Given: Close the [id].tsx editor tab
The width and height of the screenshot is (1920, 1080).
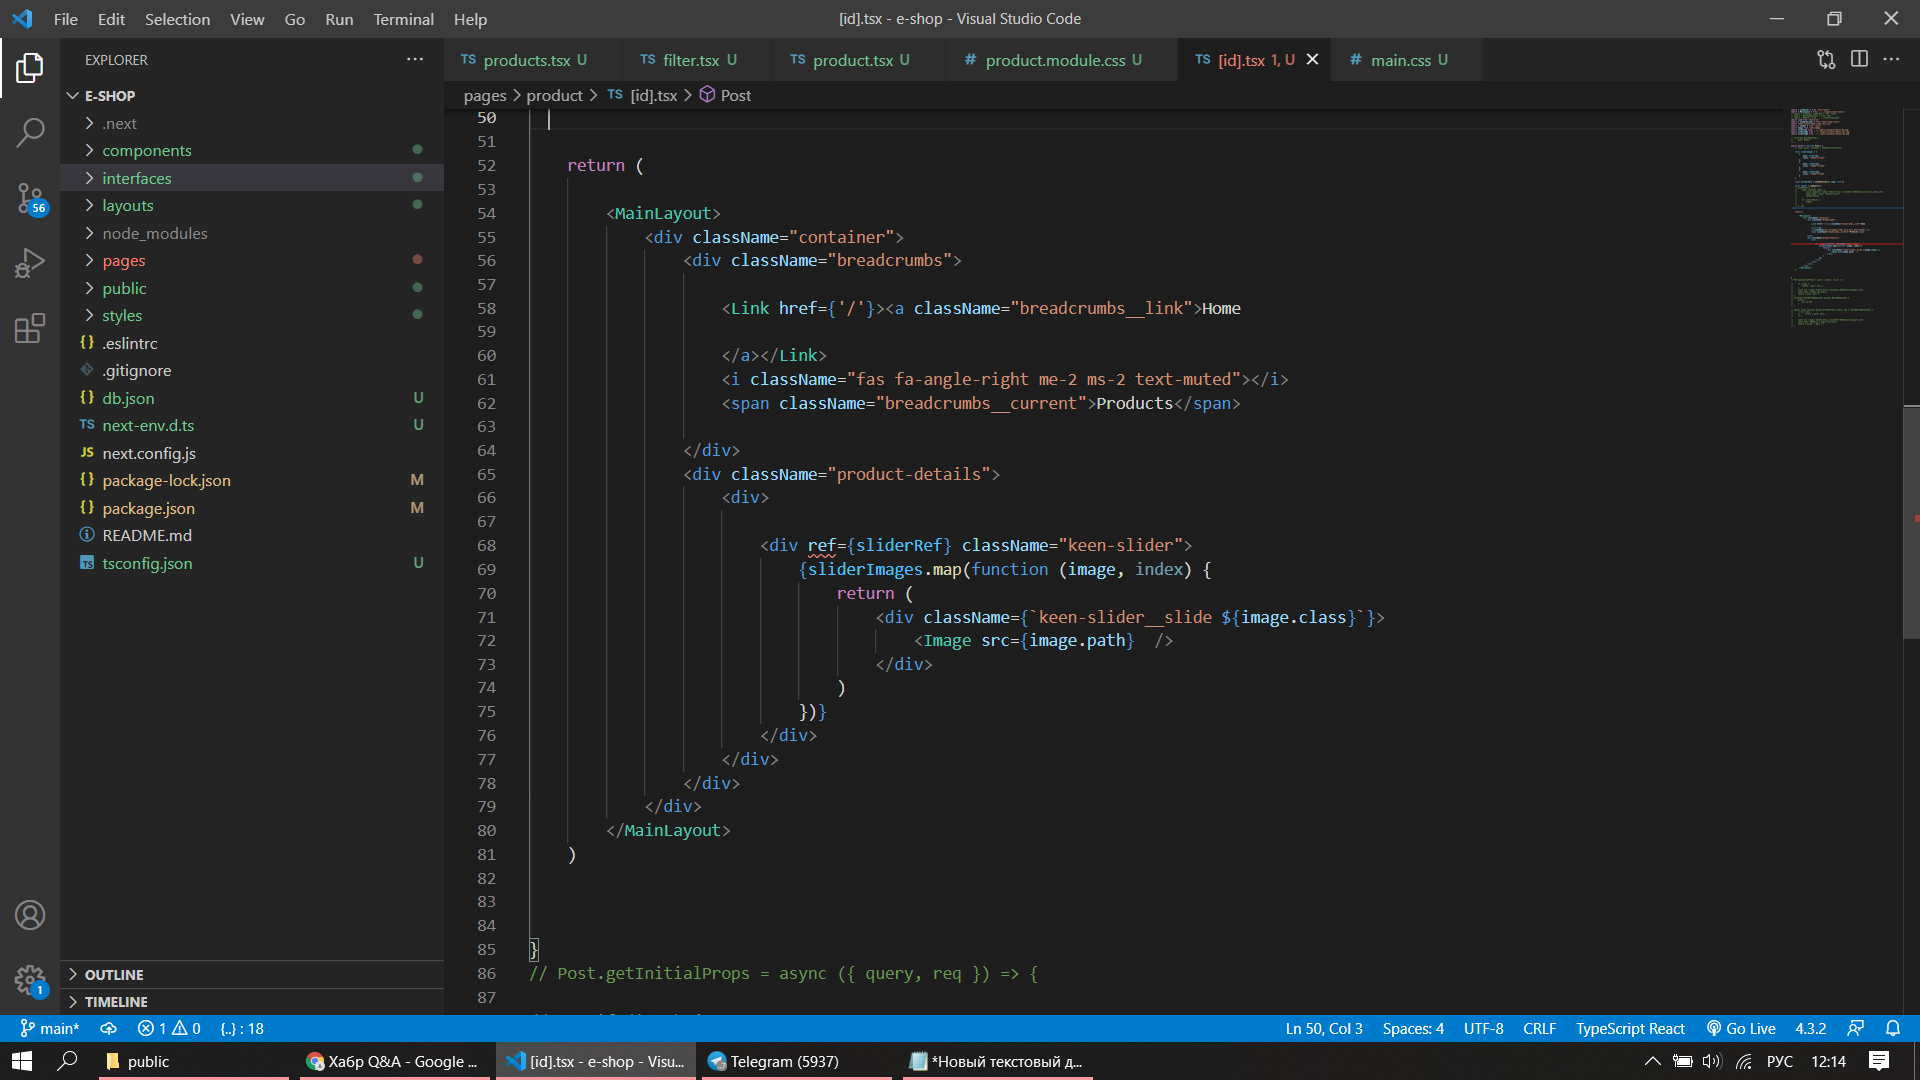Looking at the screenshot, I should (1312, 60).
